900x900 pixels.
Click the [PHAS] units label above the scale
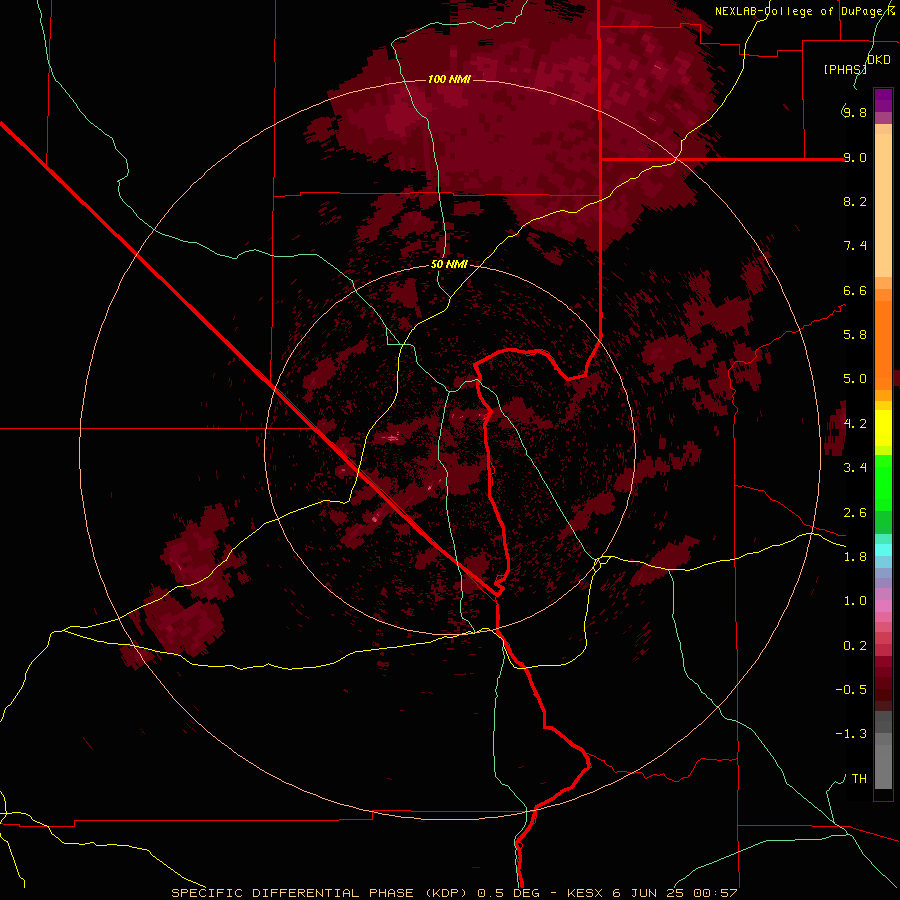click(845, 69)
